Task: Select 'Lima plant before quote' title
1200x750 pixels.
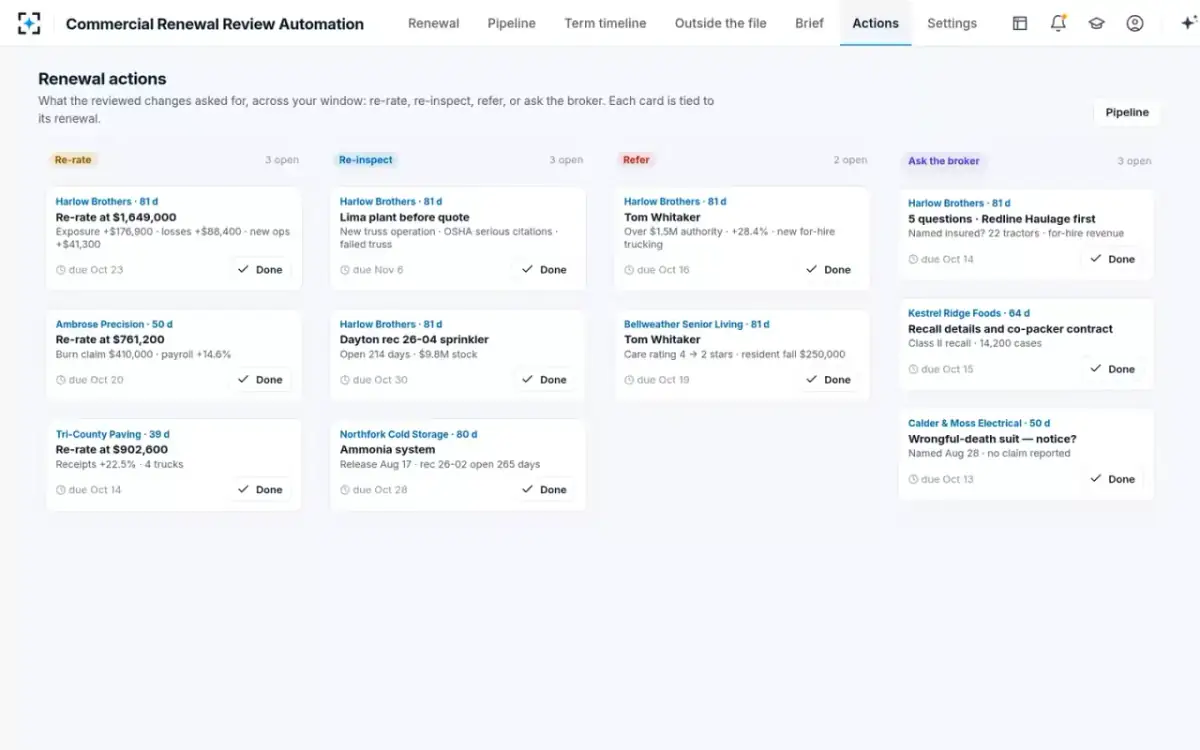Action: tap(405, 217)
